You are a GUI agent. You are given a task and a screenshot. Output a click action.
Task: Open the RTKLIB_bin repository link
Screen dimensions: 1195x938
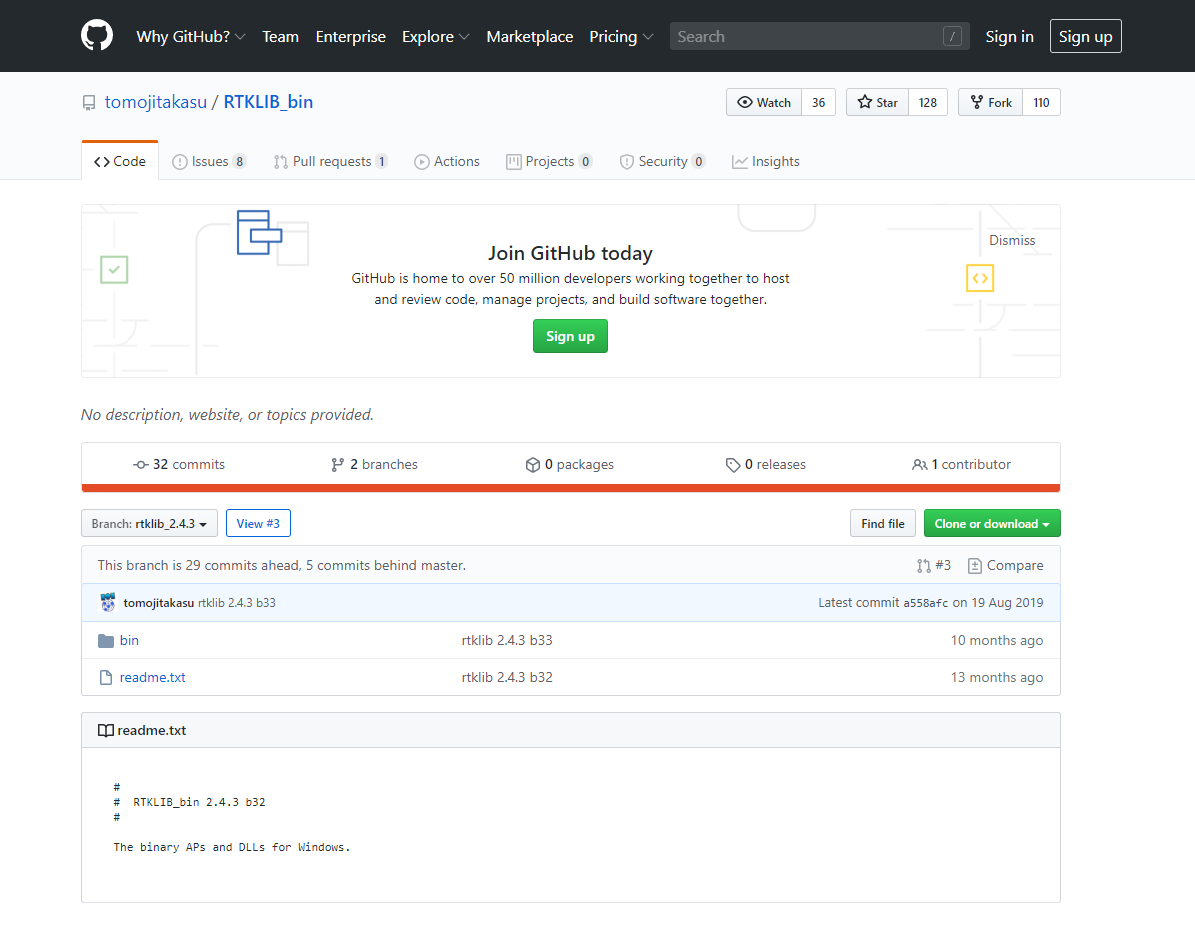point(268,102)
